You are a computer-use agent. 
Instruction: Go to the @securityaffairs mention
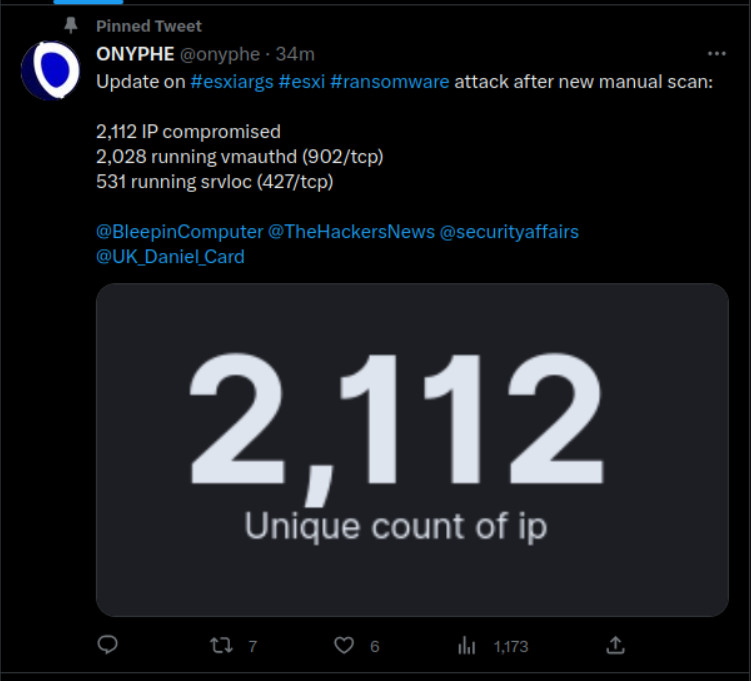[509, 231]
